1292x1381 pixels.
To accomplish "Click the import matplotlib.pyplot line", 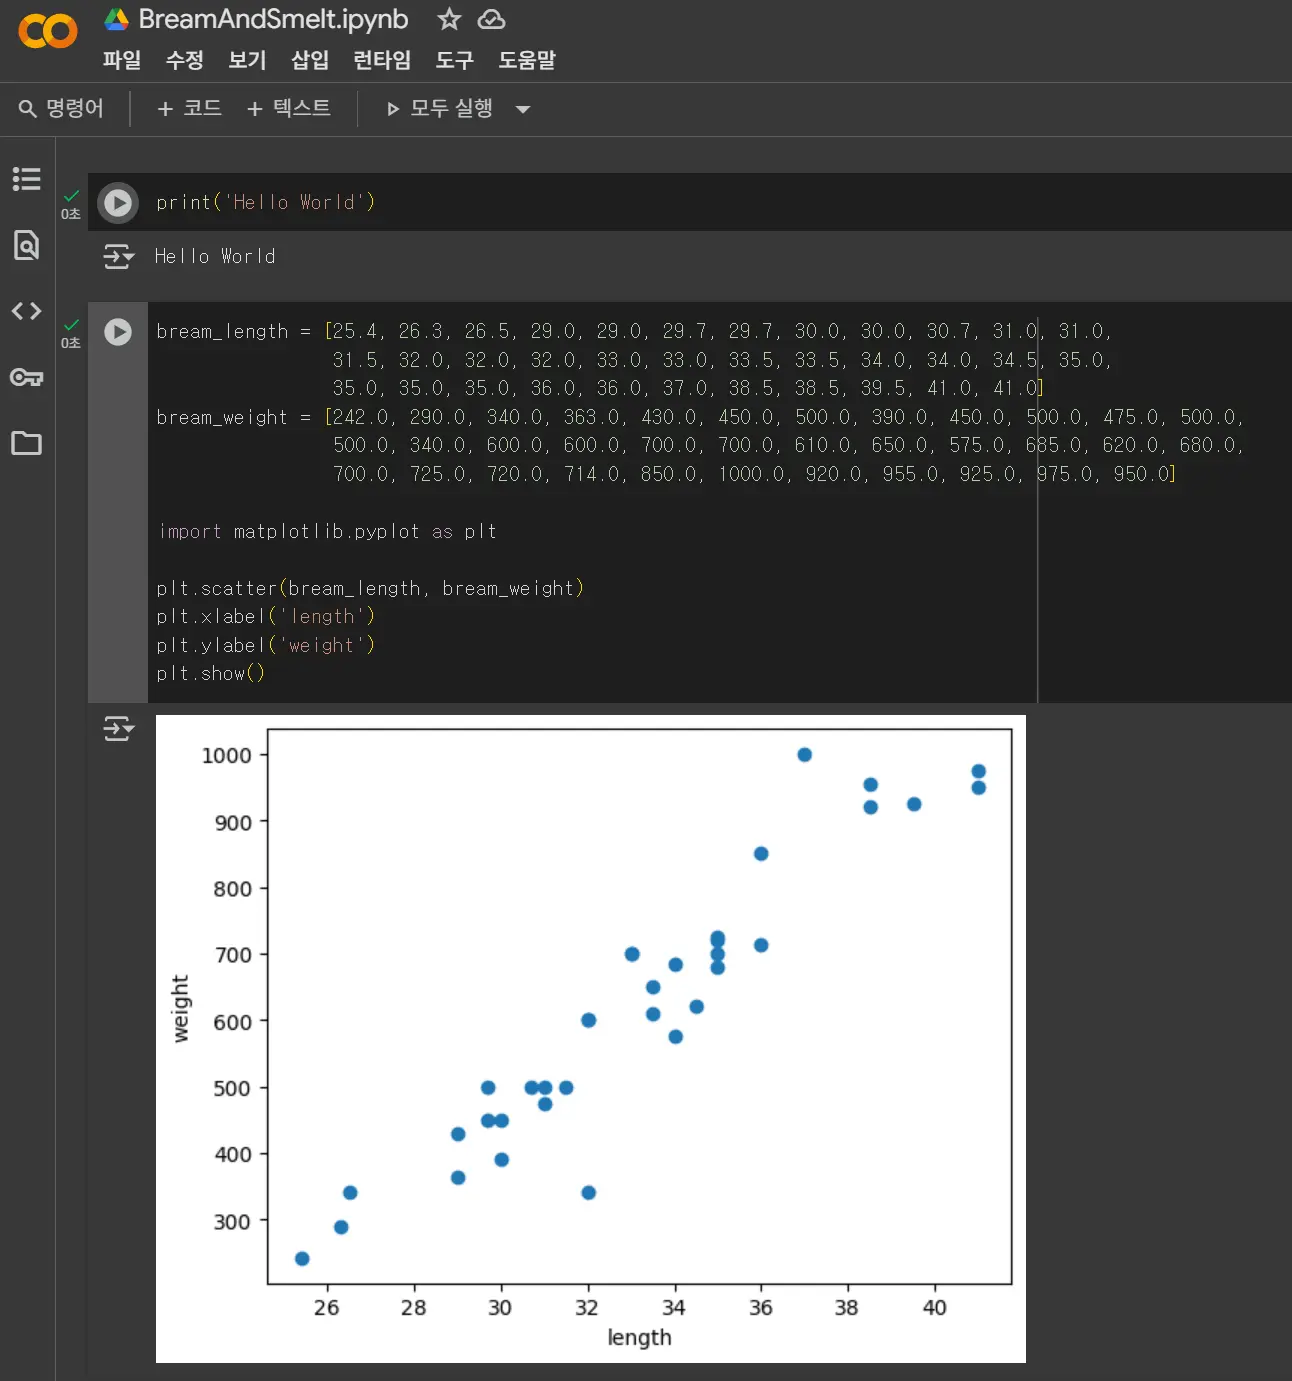I will (x=327, y=531).
